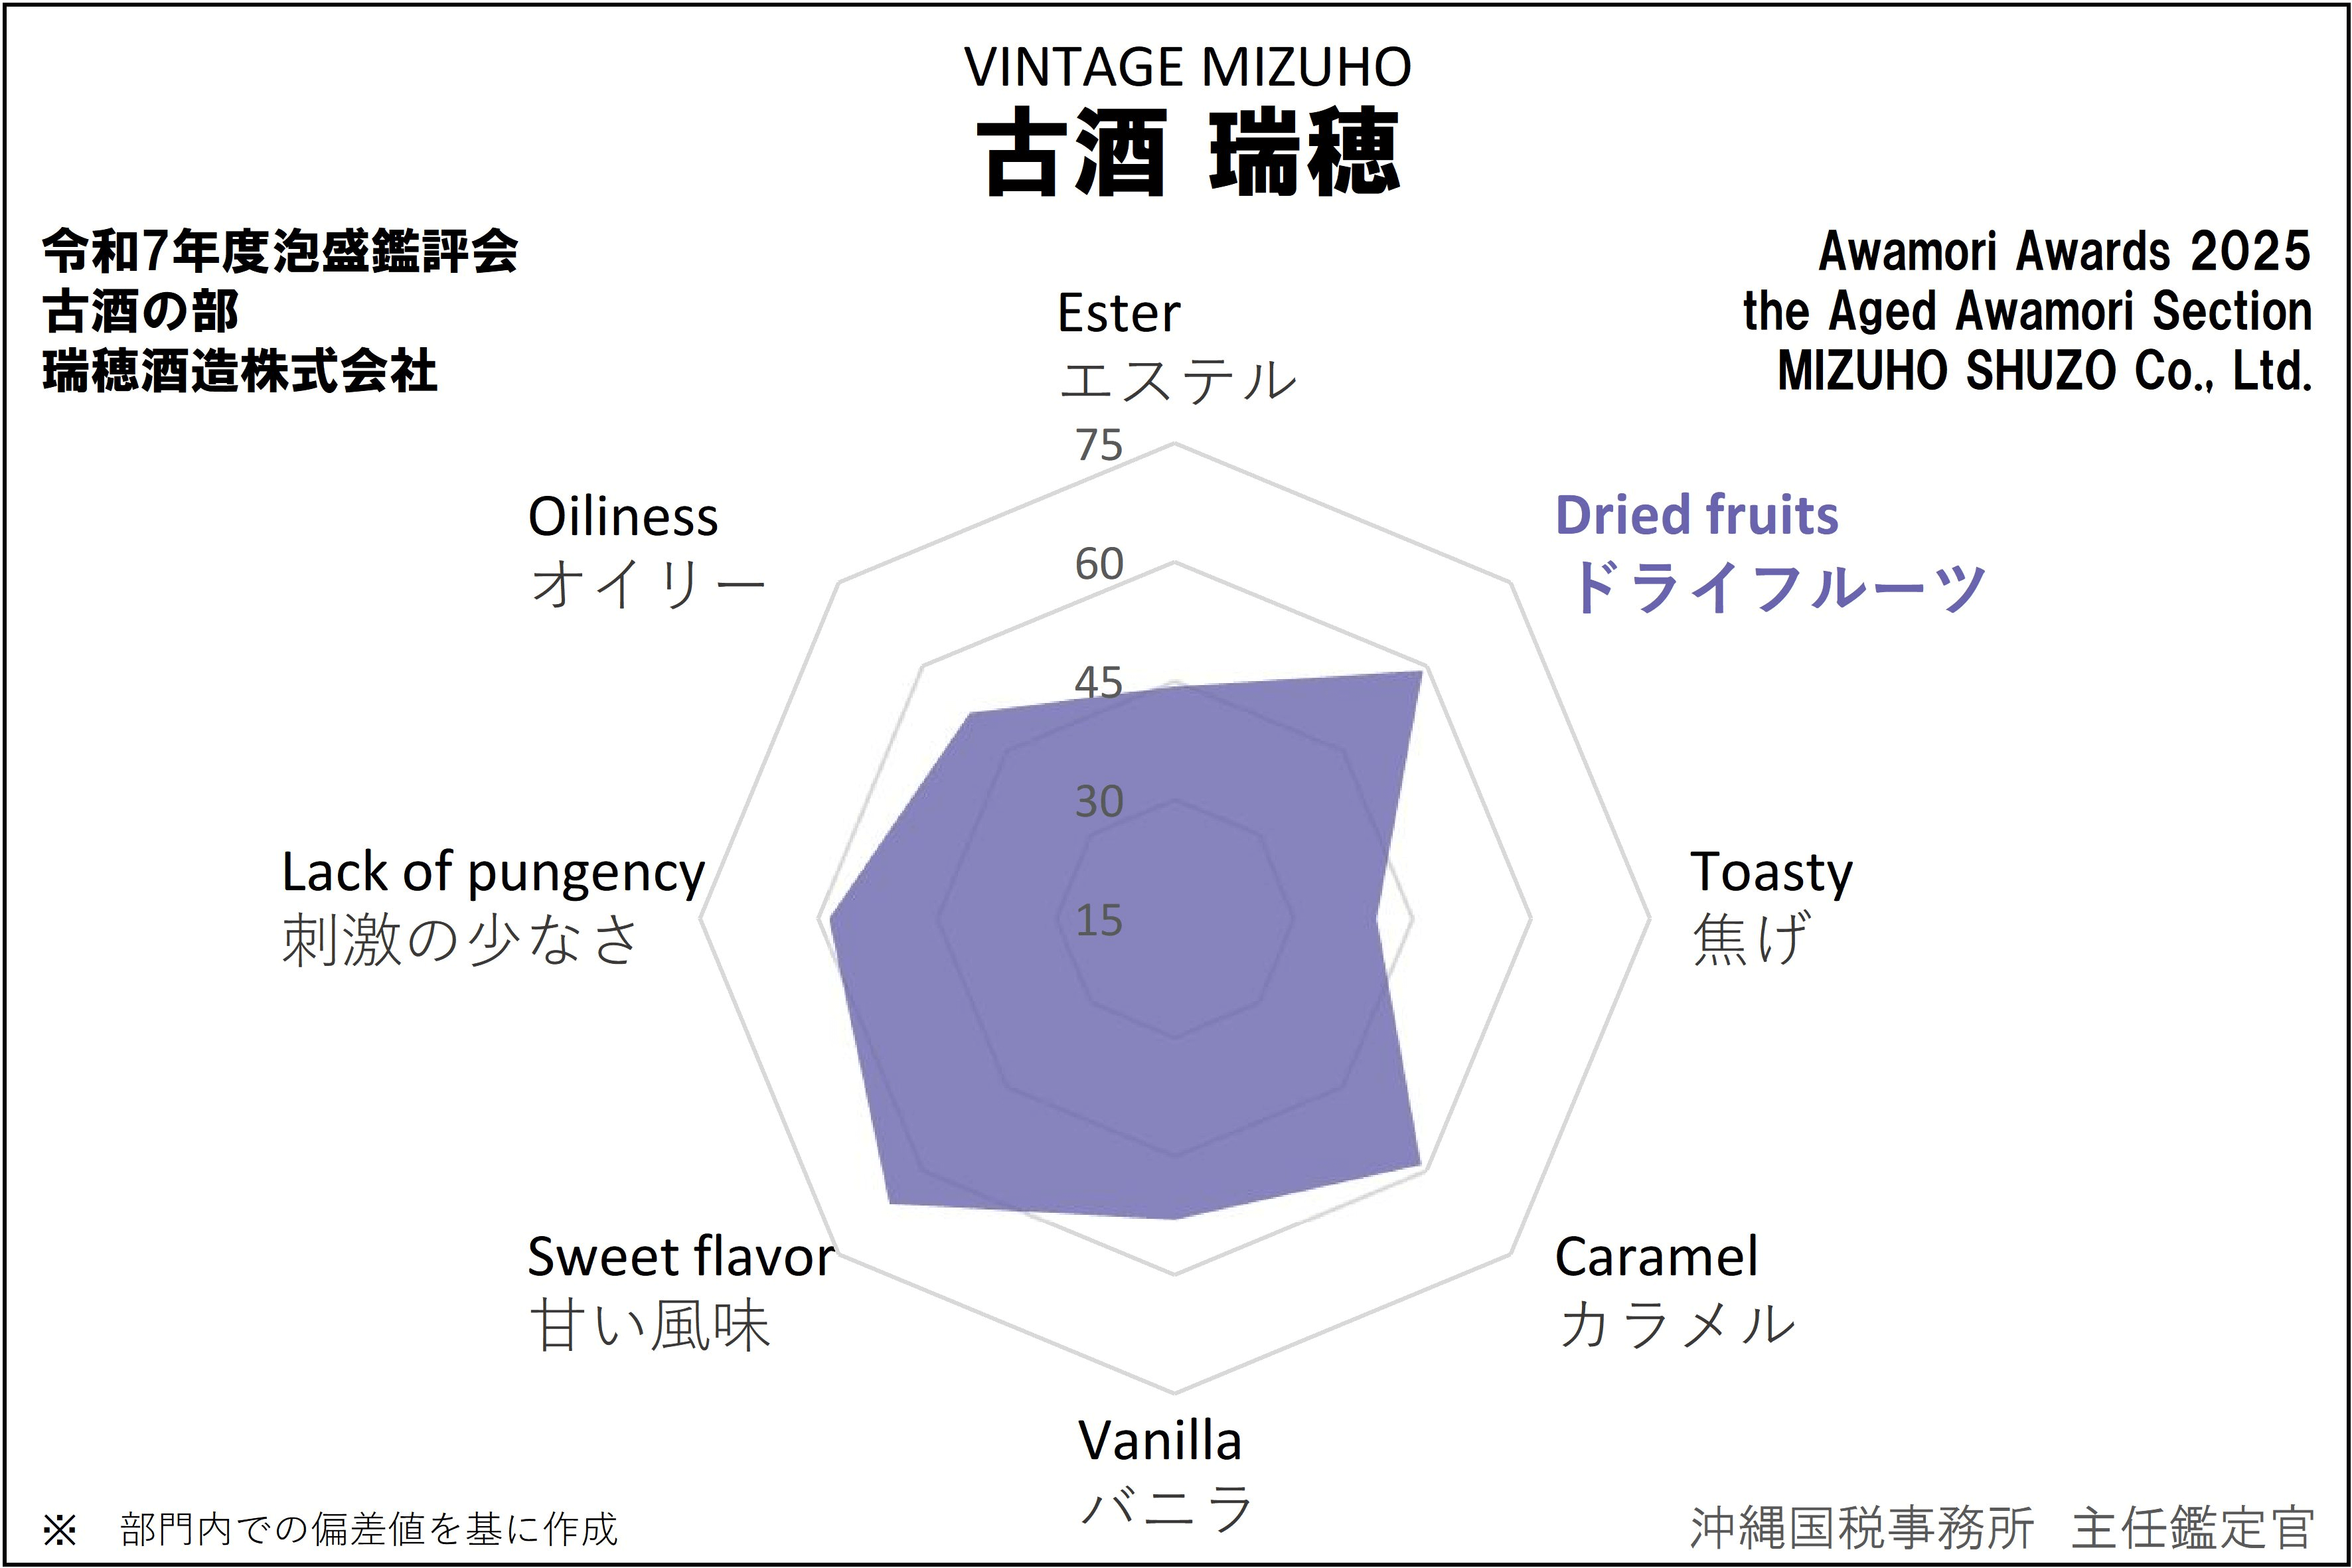Click the 15 scale value
2352x1568 pixels.
(x=1099, y=920)
